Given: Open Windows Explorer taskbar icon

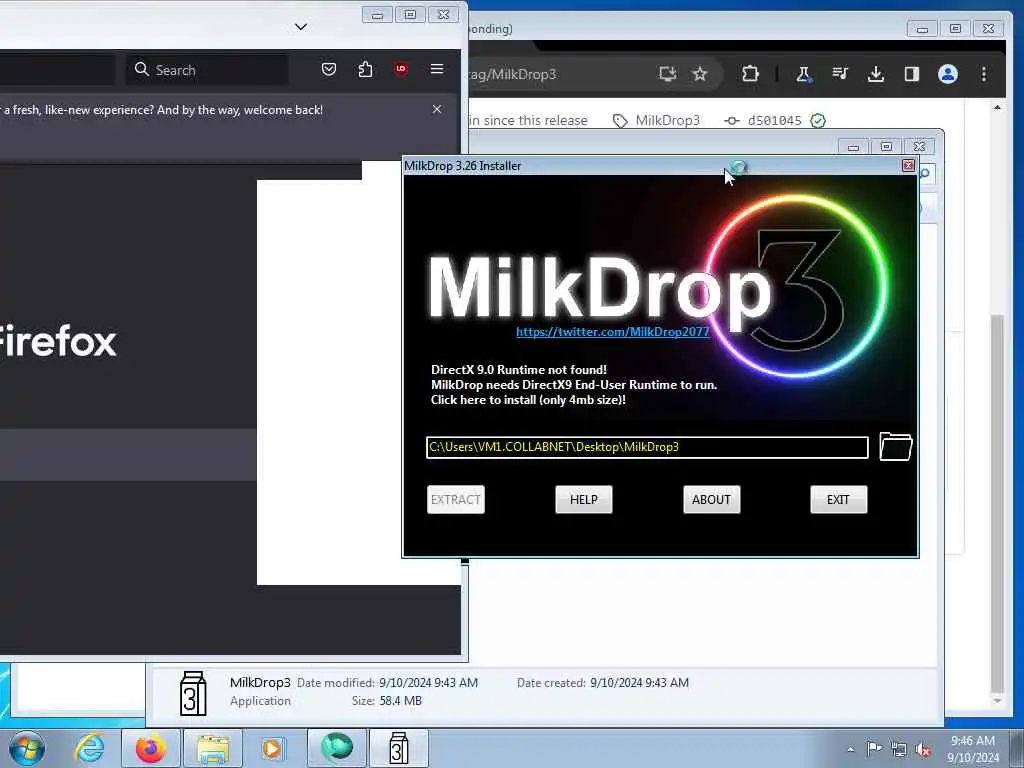Looking at the screenshot, I should tap(213, 748).
